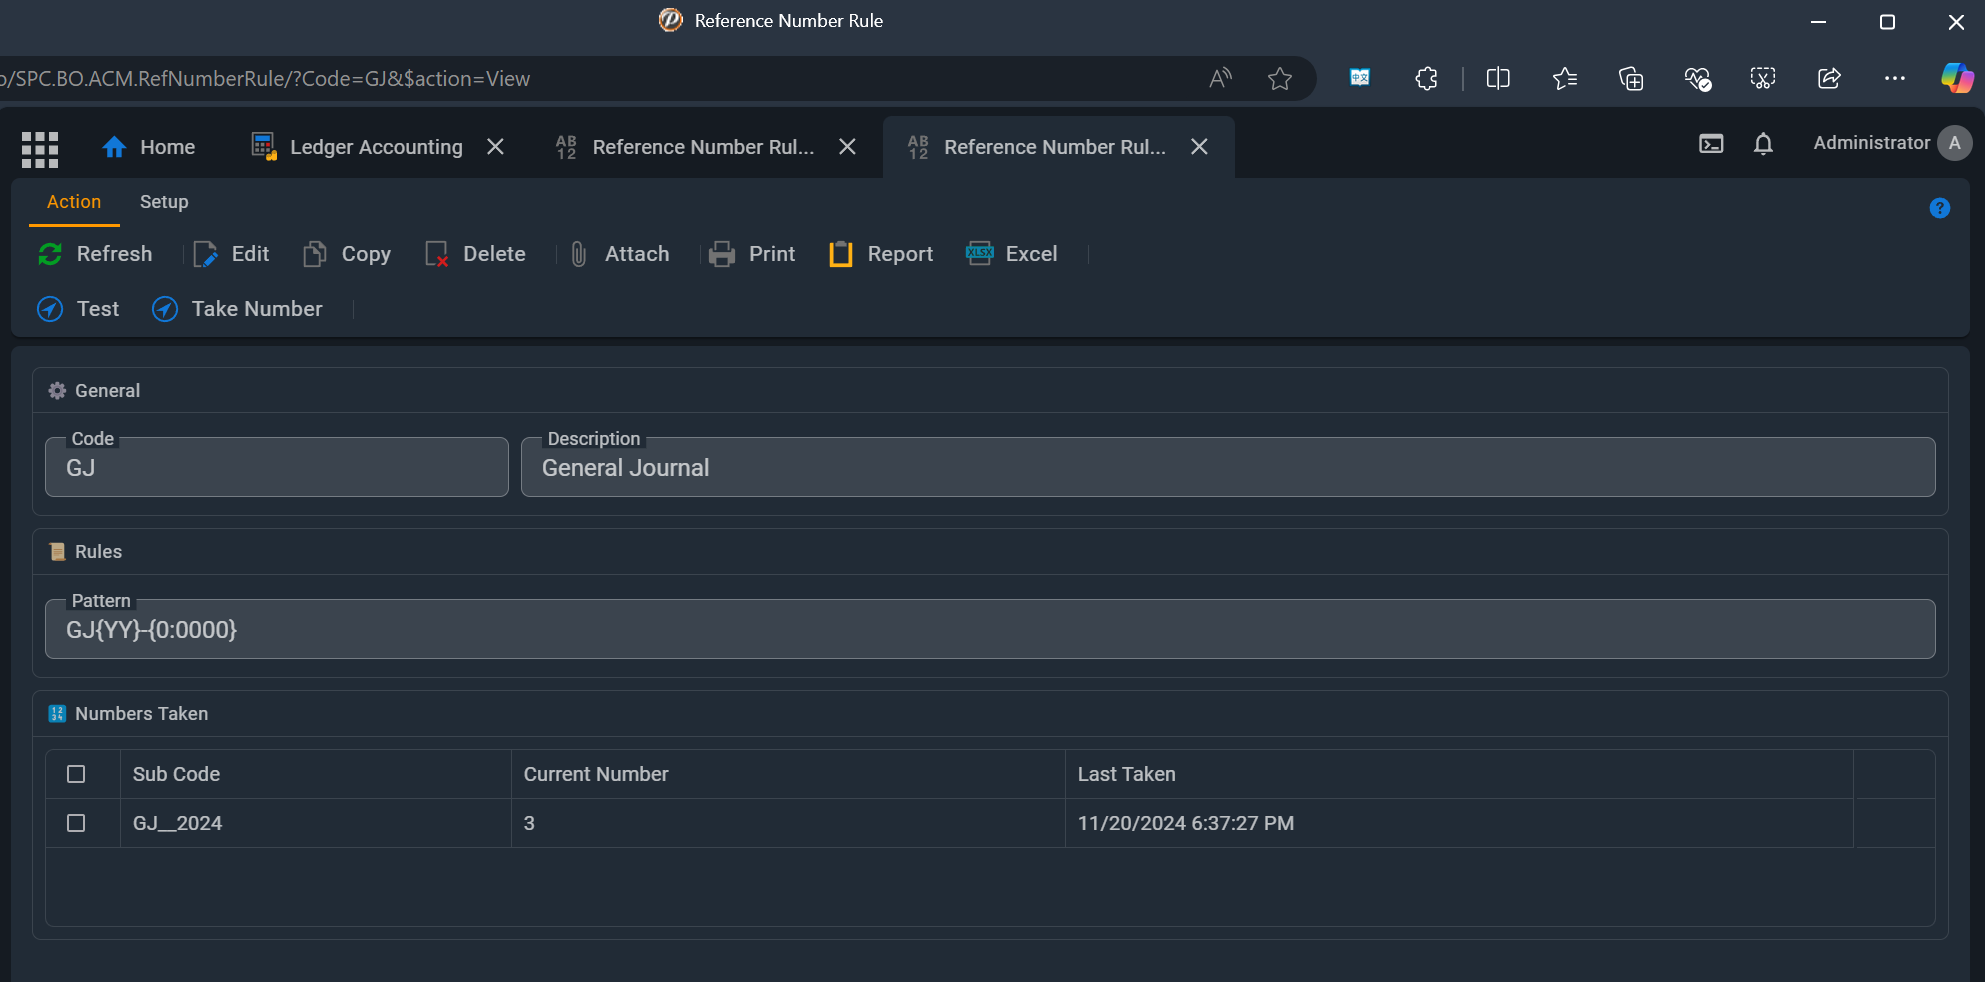Click the browser Share icon

tap(1829, 78)
